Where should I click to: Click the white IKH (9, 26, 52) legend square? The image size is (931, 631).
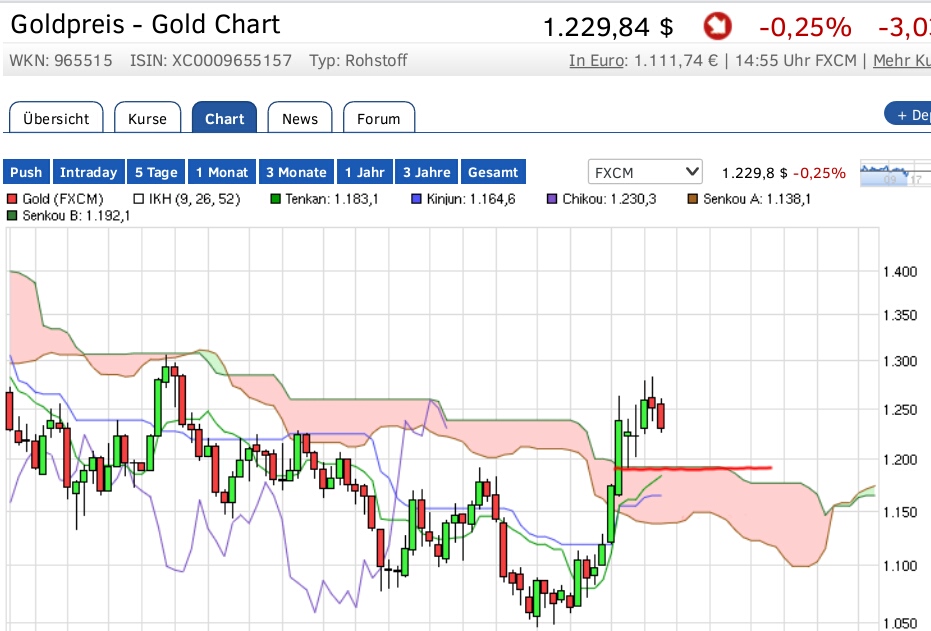(x=139, y=199)
